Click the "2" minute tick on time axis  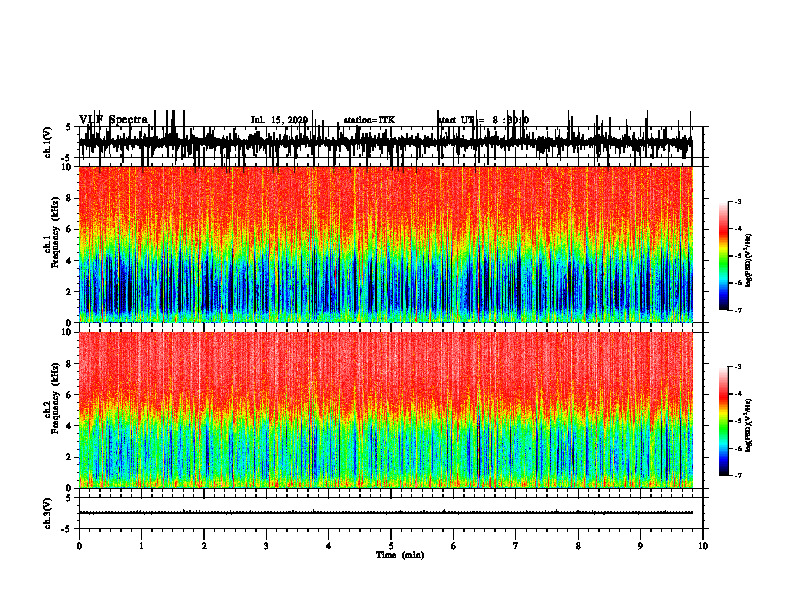pos(204,546)
